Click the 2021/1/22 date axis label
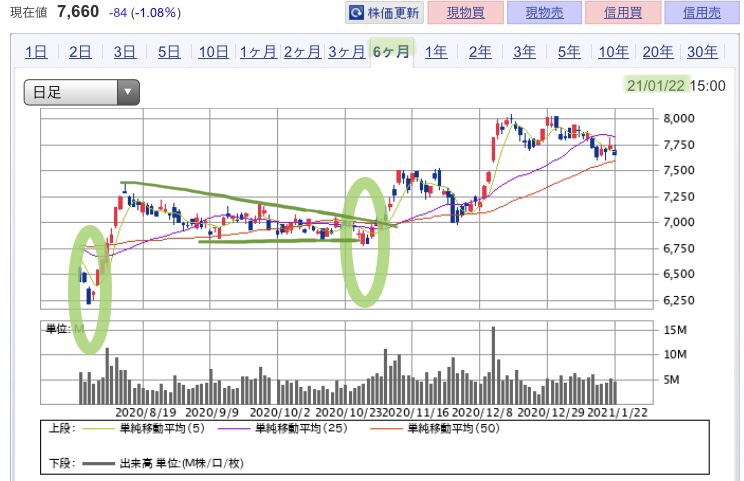The image size is (744, 481). point(617,413)
